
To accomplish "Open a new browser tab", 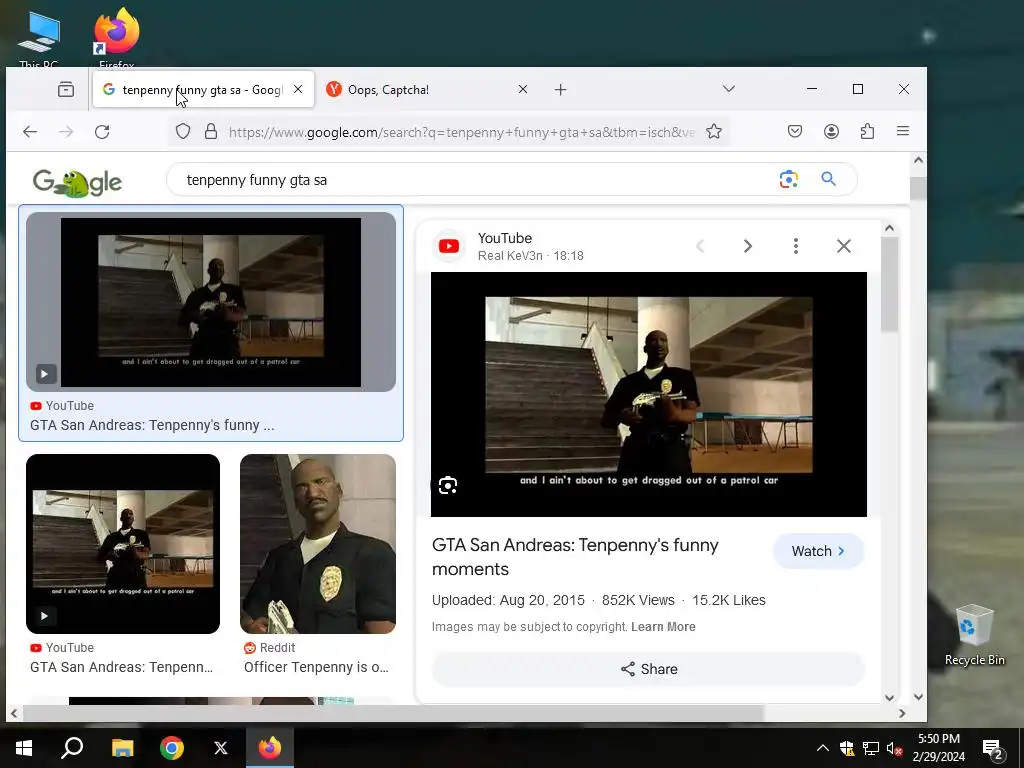I will [x=560, y=90].
